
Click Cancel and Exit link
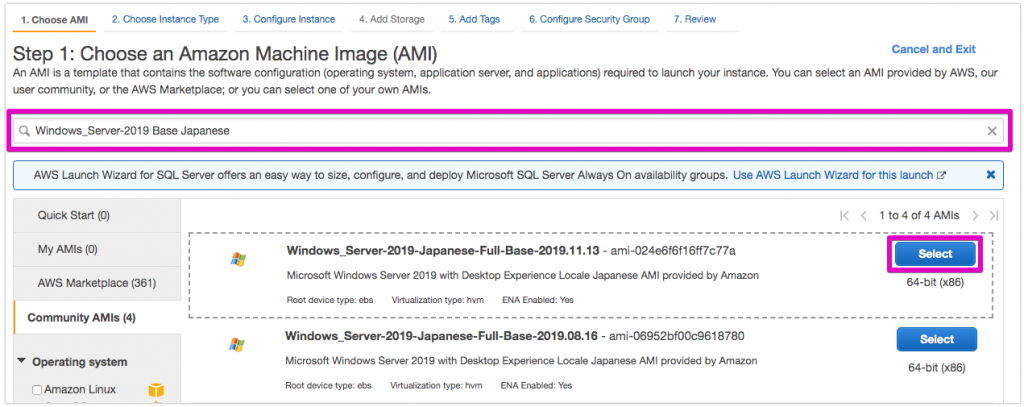coord(933,49)
